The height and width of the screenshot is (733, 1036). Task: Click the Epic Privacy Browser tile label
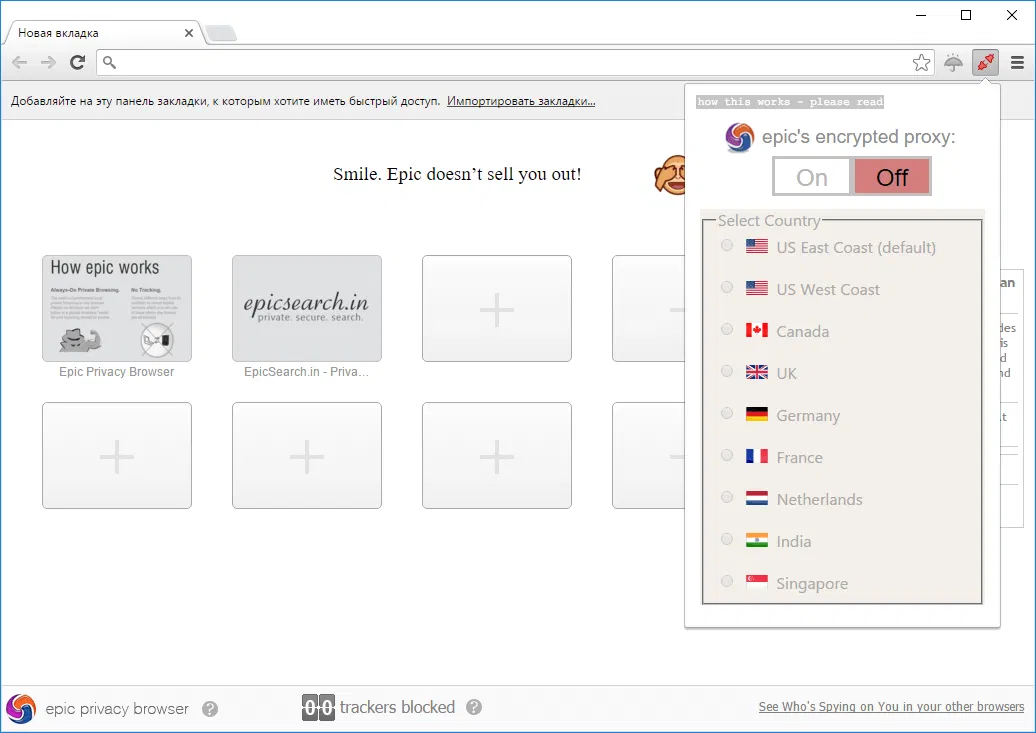(116, 371)
